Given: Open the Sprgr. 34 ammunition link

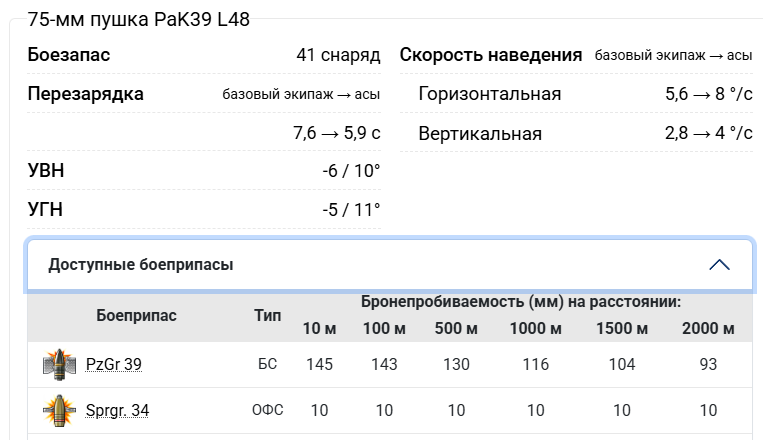Looking at the screenshot, I should (117, 410).
